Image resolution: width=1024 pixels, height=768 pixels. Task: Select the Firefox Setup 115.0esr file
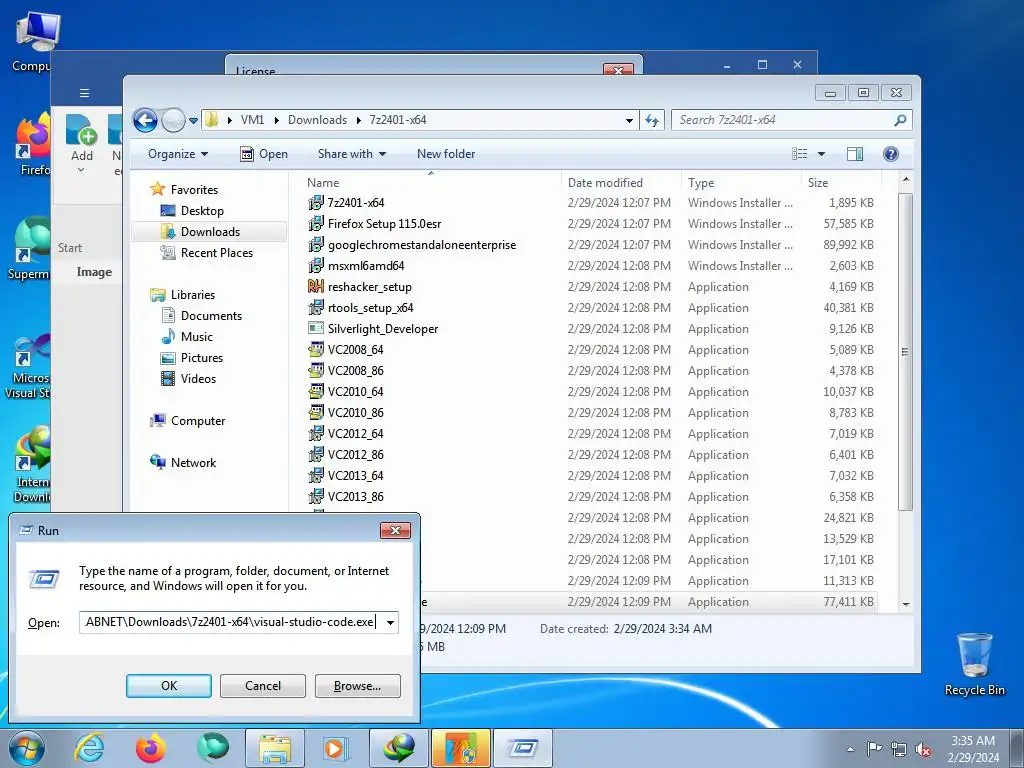point(384,224)
